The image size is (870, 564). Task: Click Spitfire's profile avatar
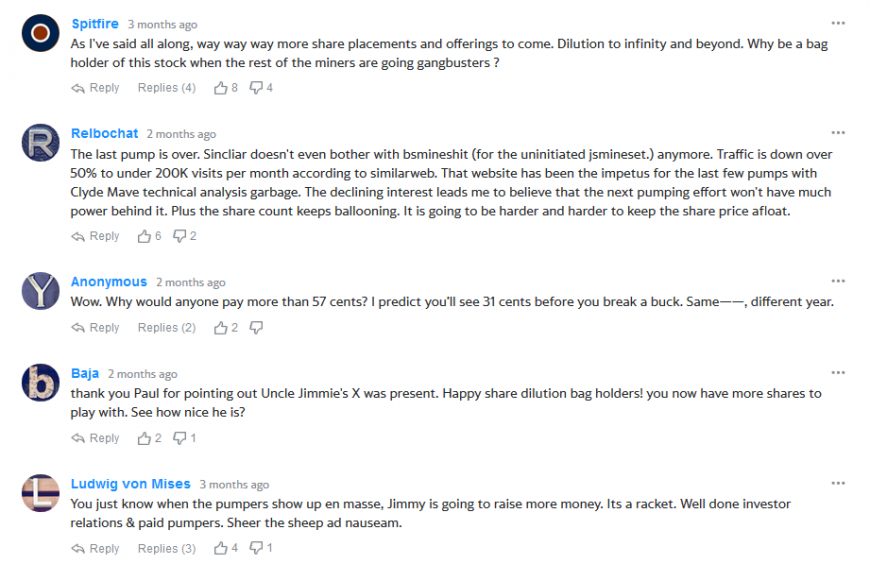click(x=40, y=33)
